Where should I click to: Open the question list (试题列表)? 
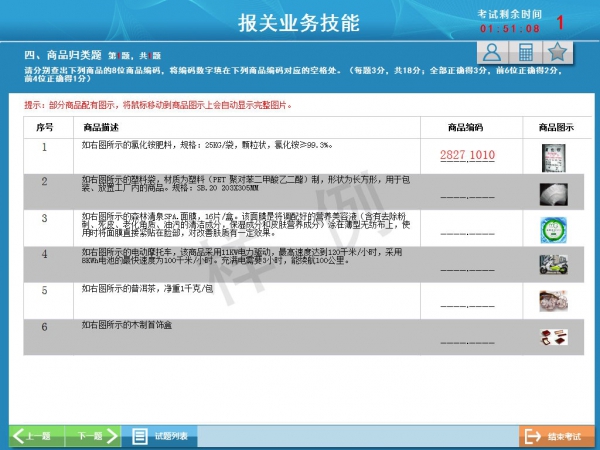164,436
